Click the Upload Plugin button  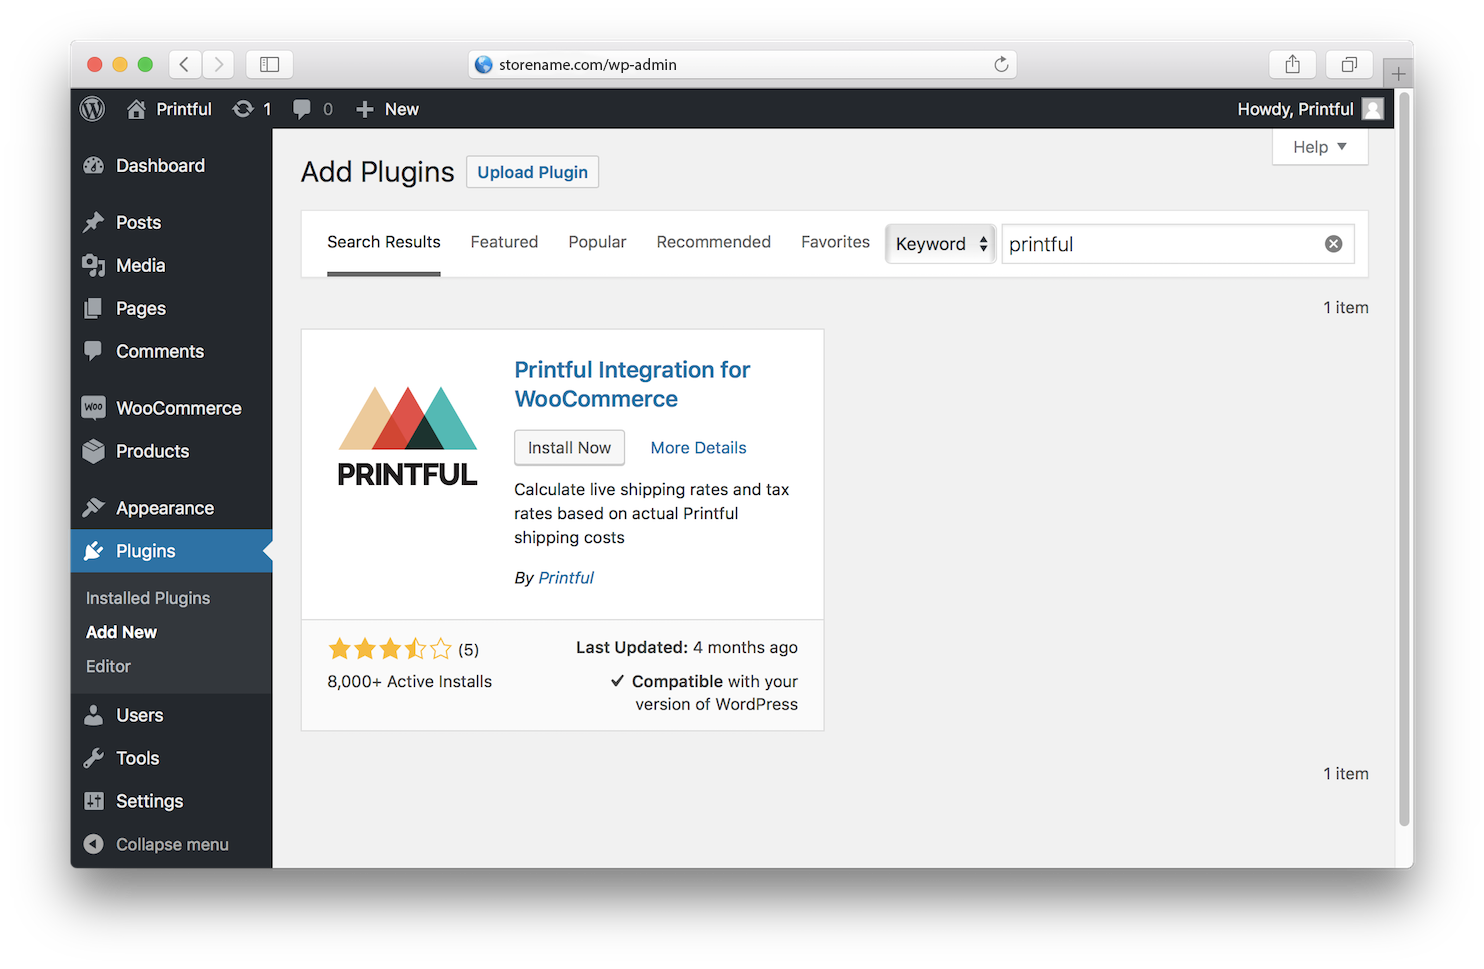click(x=532, y=172)
